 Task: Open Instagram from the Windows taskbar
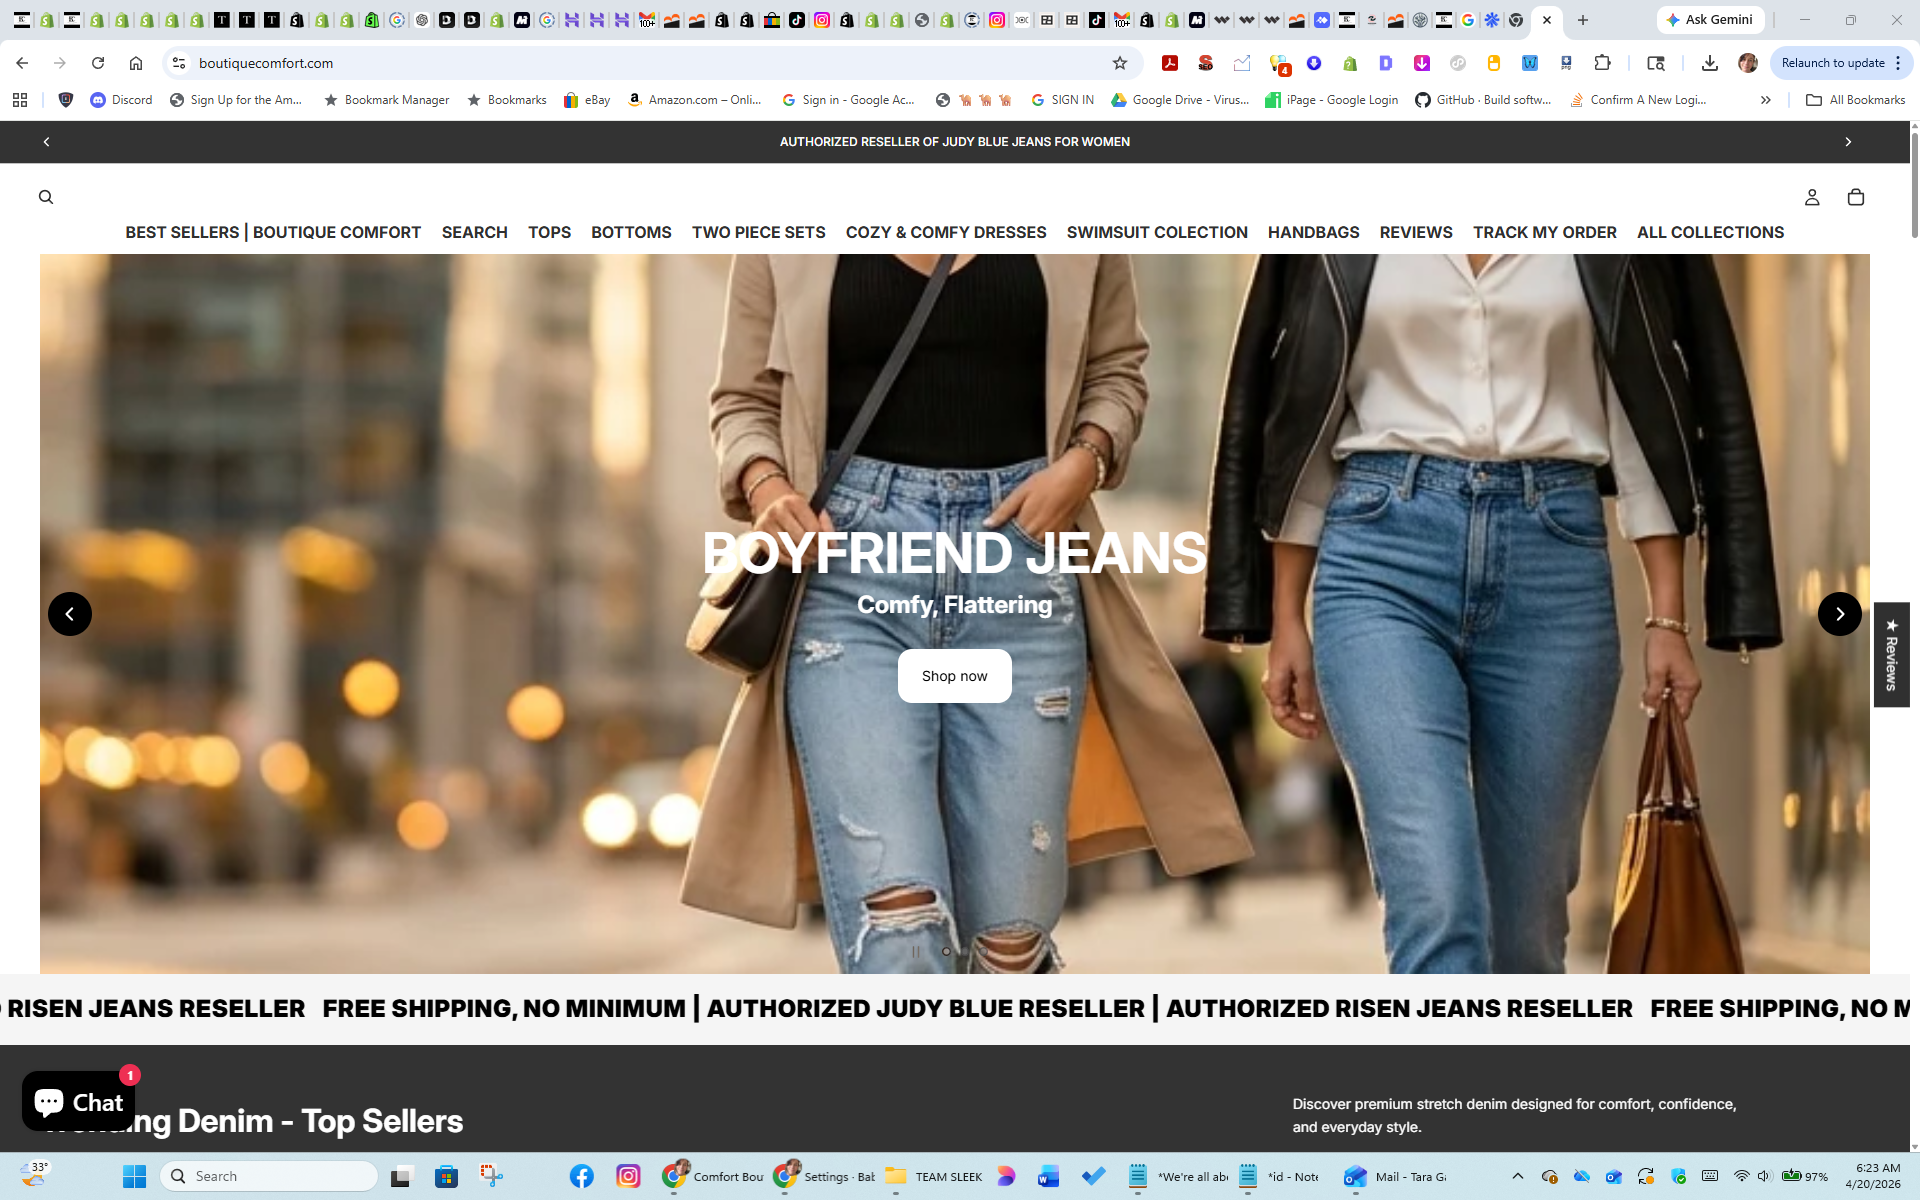[x=628, y=1176]
